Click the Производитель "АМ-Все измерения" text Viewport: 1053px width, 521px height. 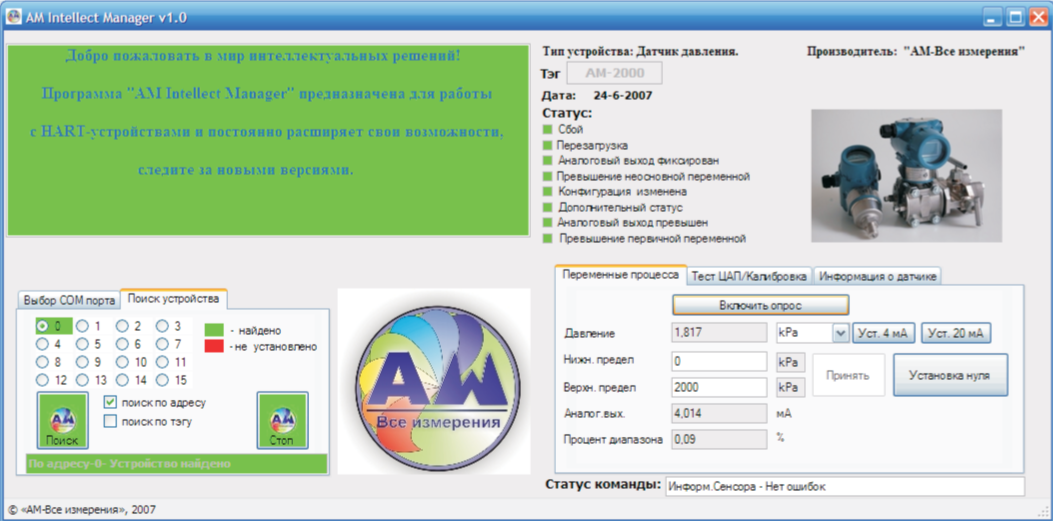(916, 51)
